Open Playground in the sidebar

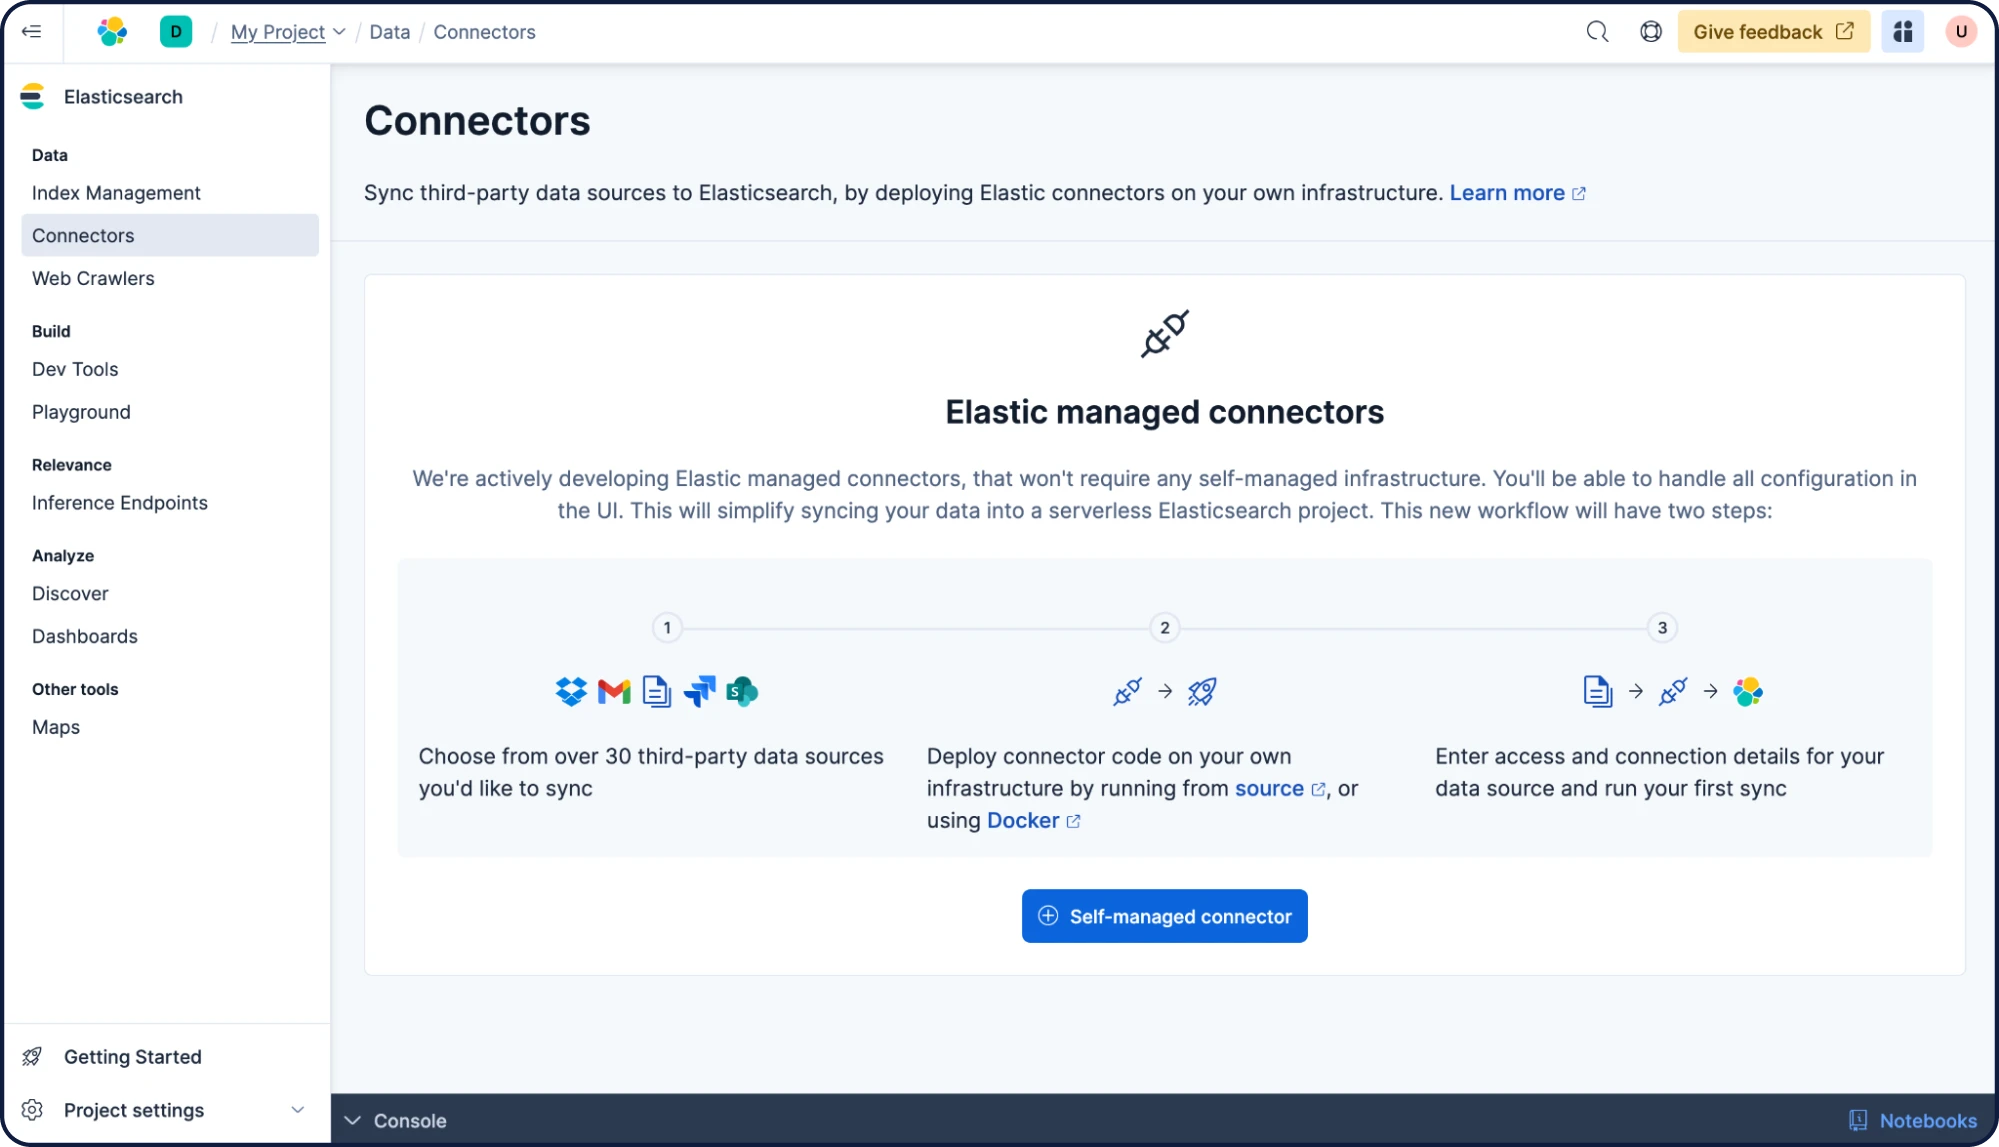170,412
